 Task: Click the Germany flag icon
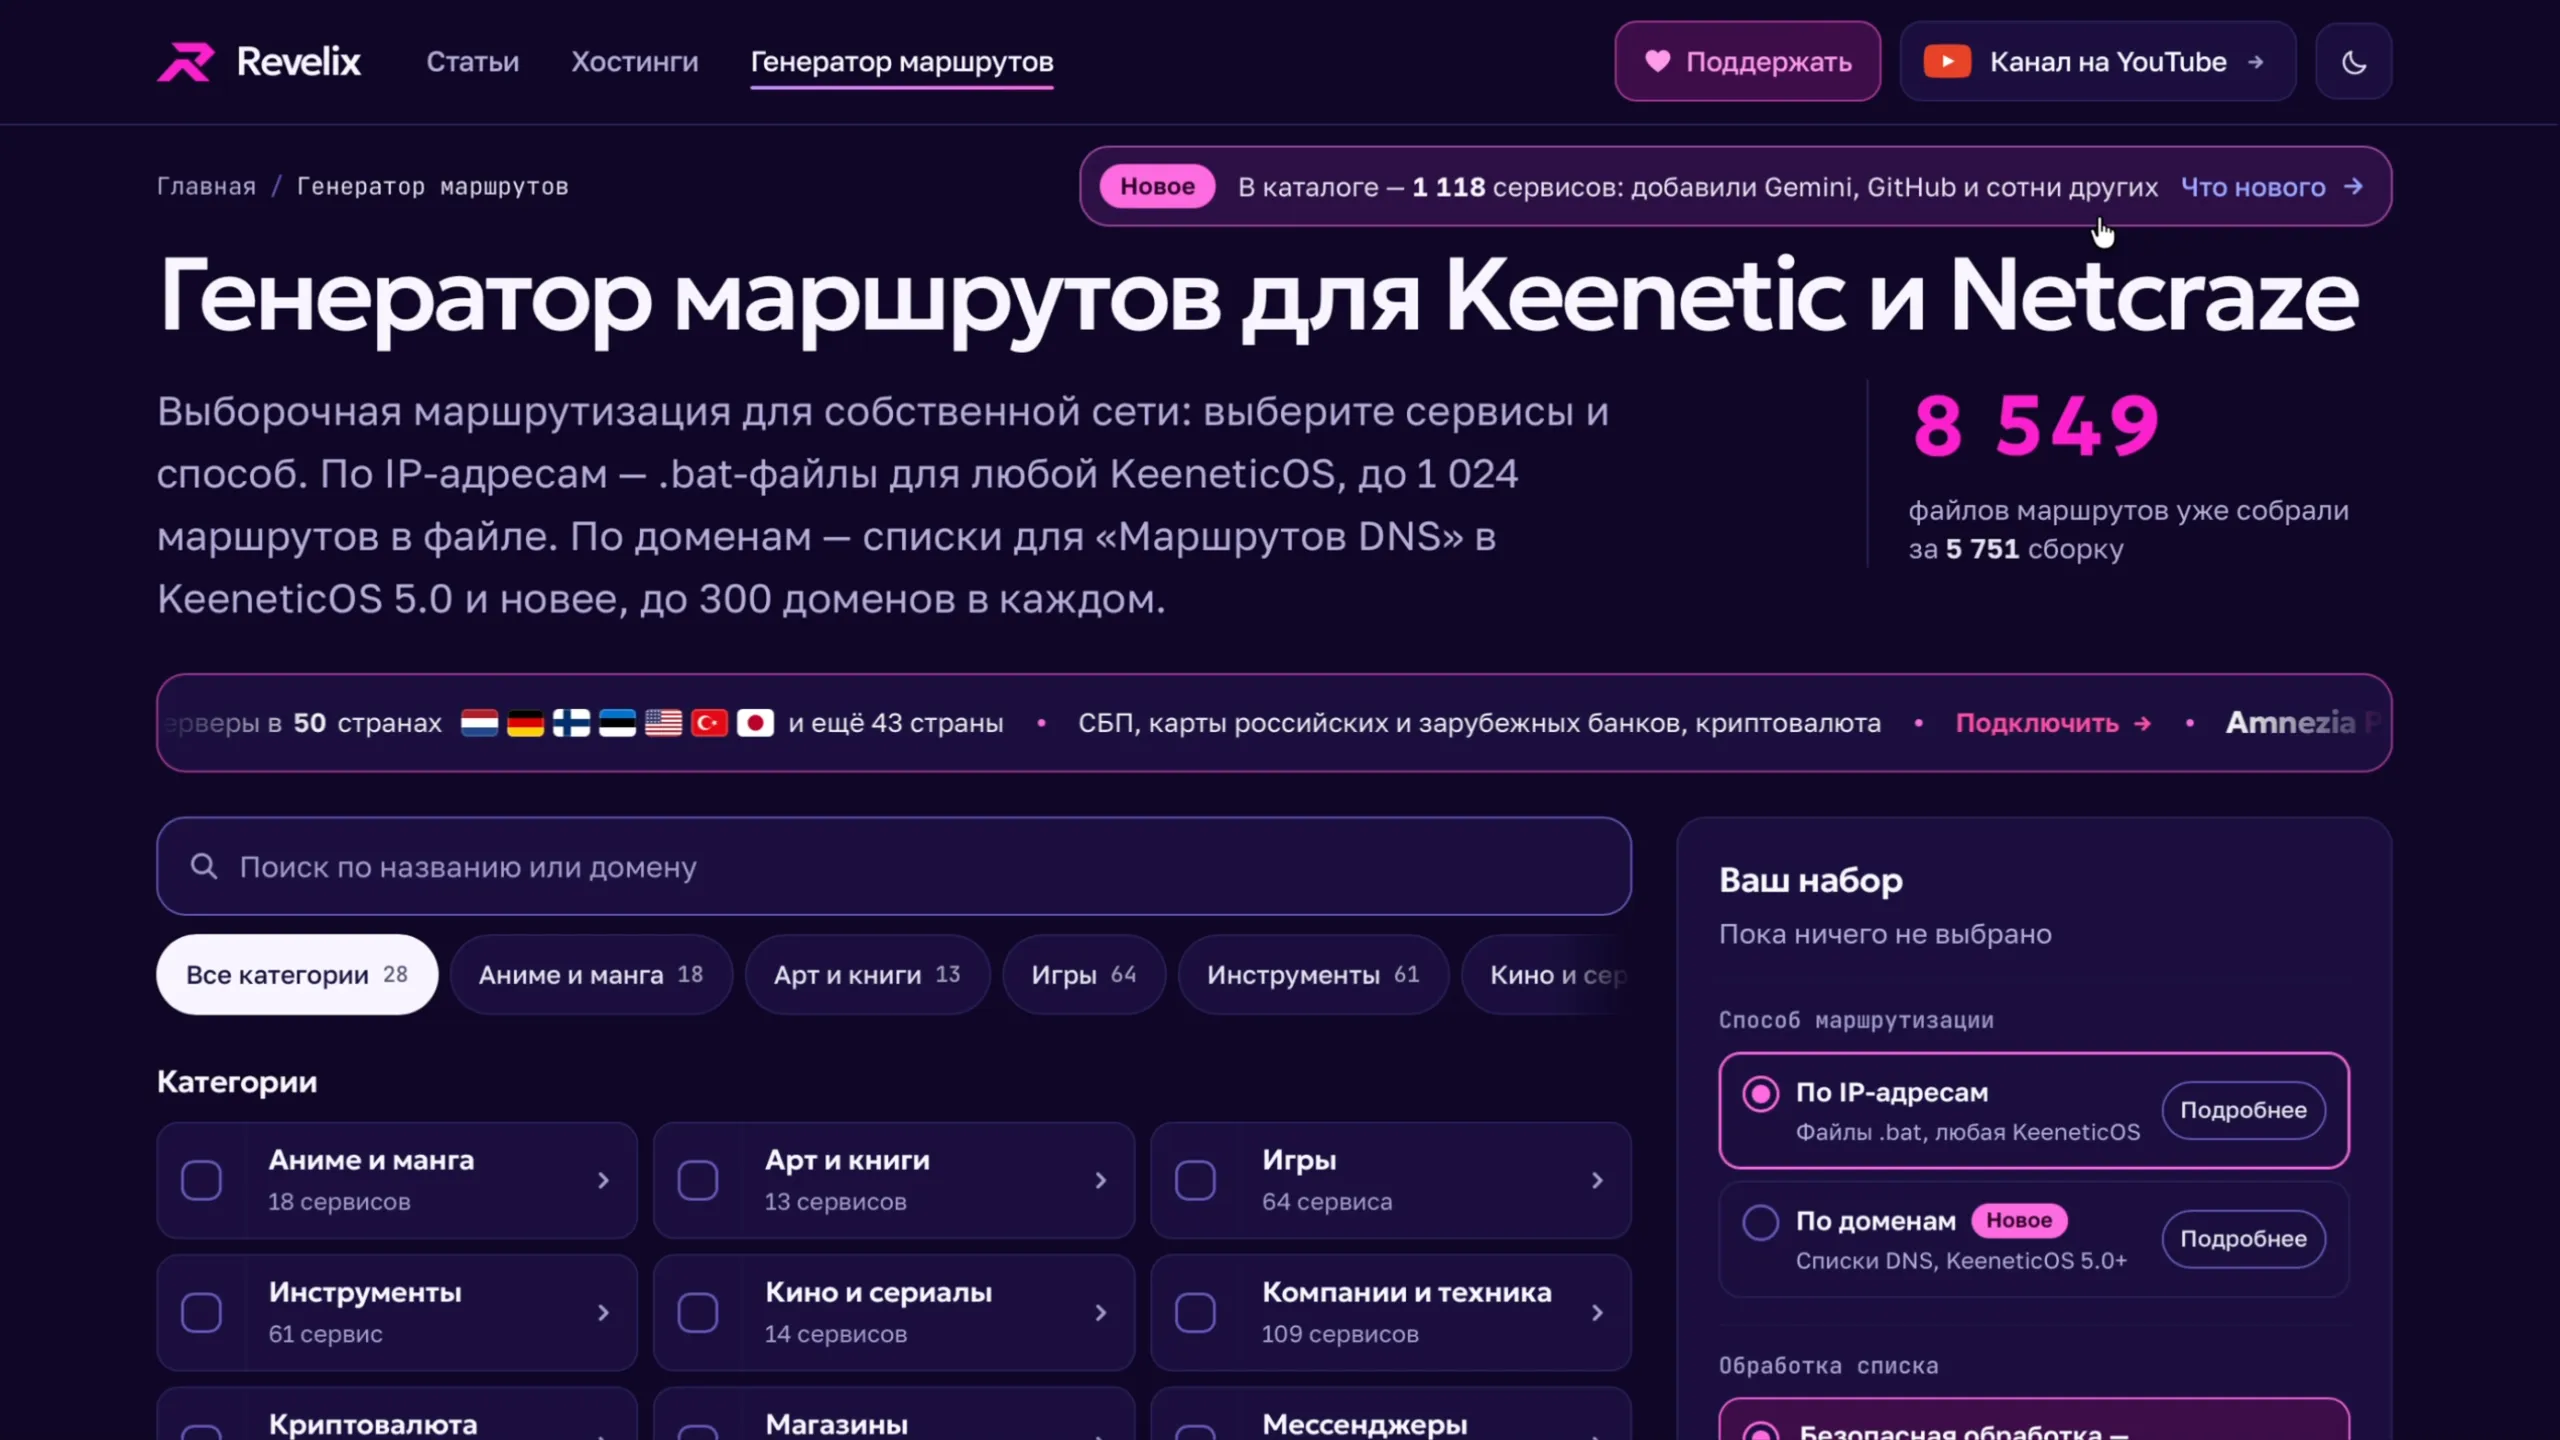click(525, 723)
